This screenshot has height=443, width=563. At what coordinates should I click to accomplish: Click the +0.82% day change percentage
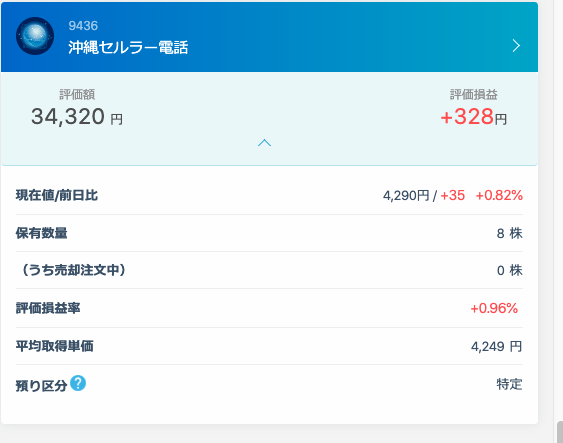point(499,196)
